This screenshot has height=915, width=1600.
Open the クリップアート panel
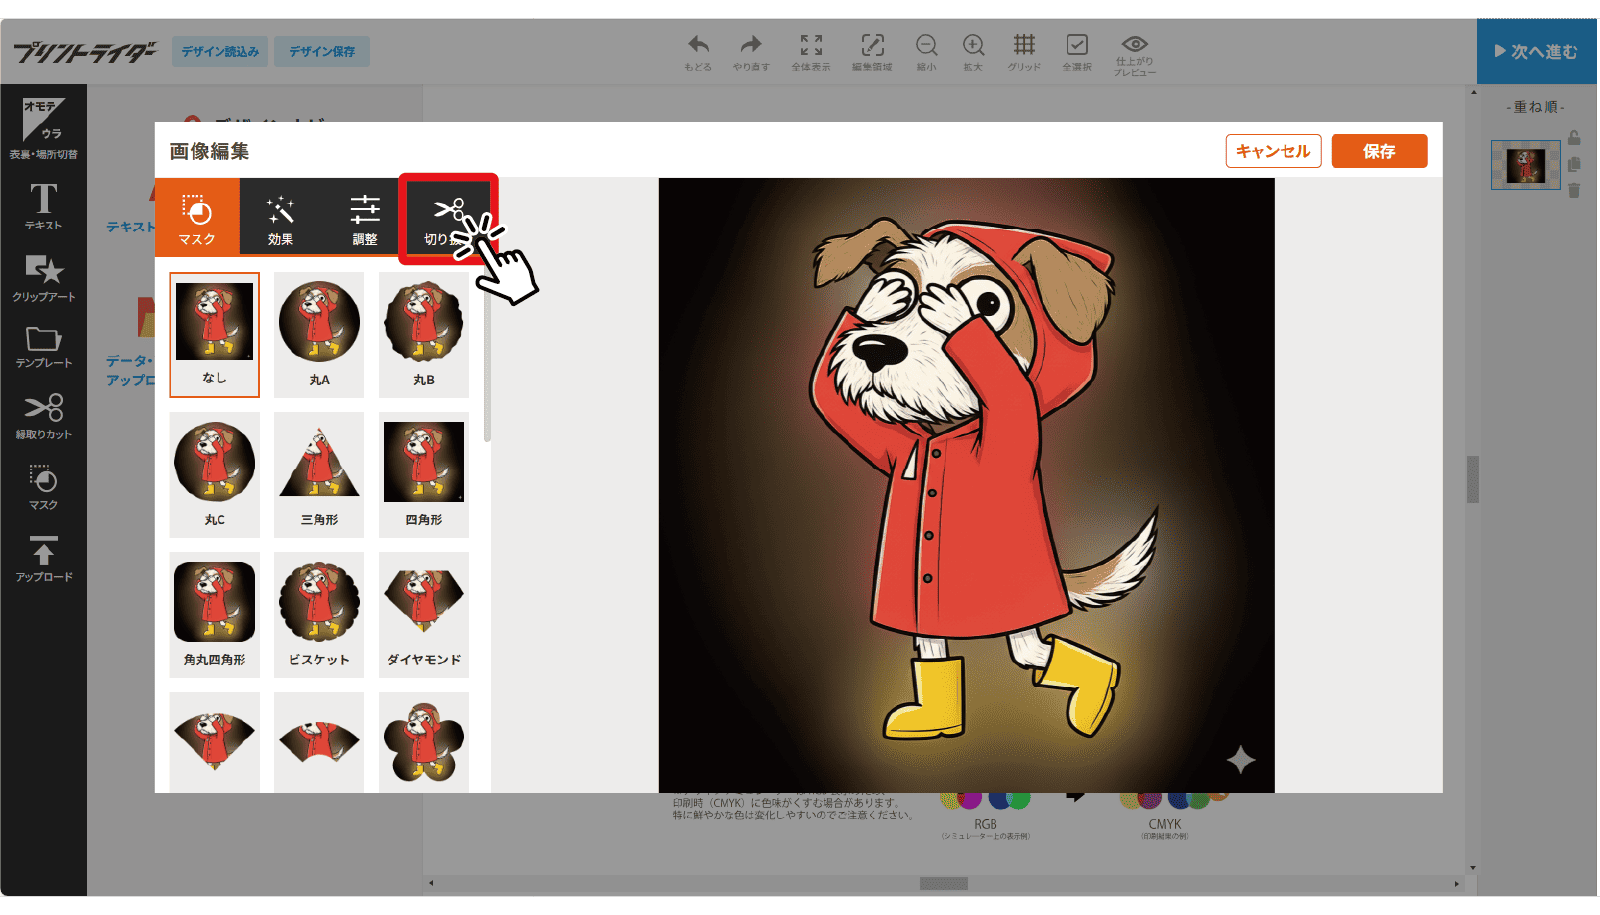pos(43,277)
